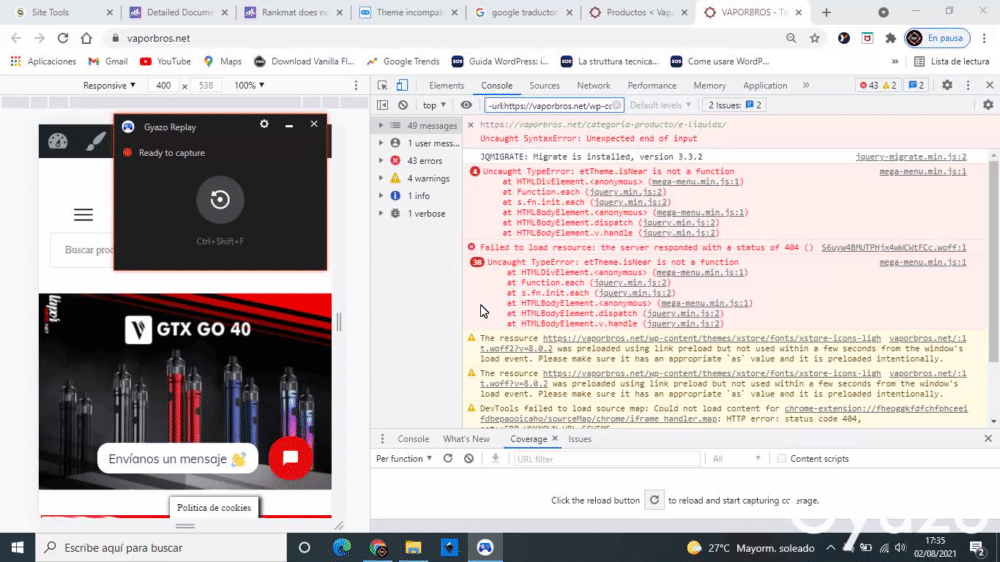Image resolution: width=1000 pixels, height=562 pixels.
Task: Click Envíanos un mensaje chat prompt
Action: (x=177, y=459)
